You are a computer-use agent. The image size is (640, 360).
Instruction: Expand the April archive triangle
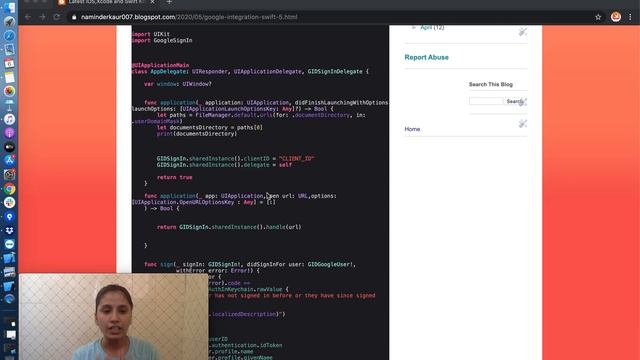414,27
